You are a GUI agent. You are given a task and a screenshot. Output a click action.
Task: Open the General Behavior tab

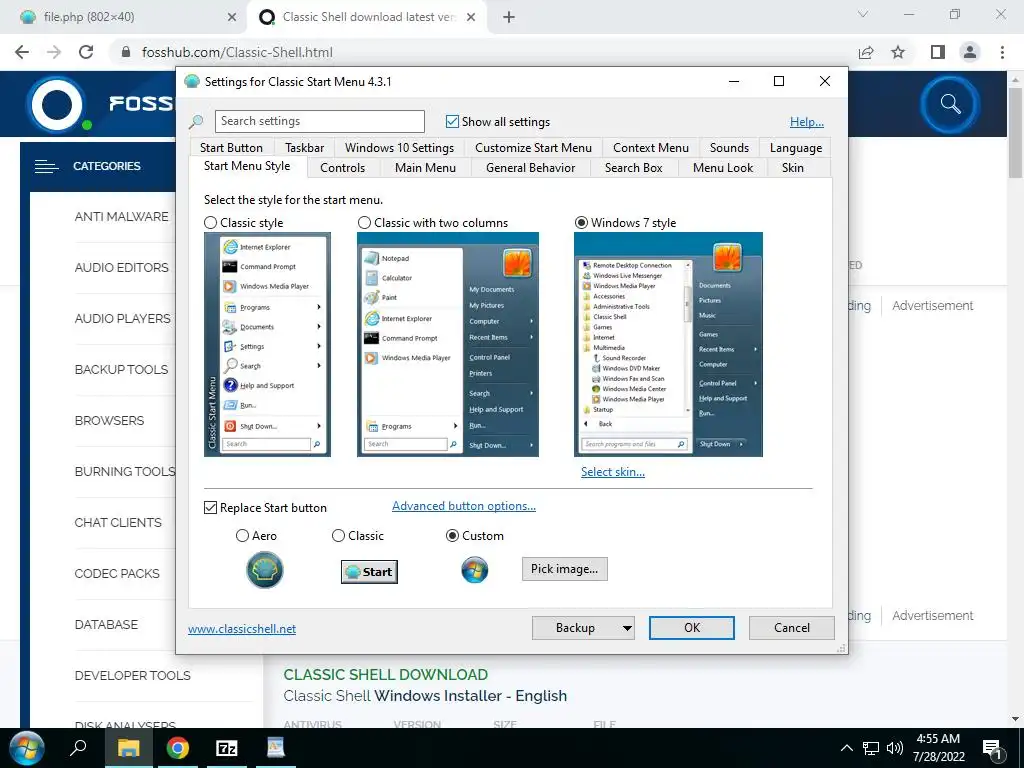coord(530,168)
